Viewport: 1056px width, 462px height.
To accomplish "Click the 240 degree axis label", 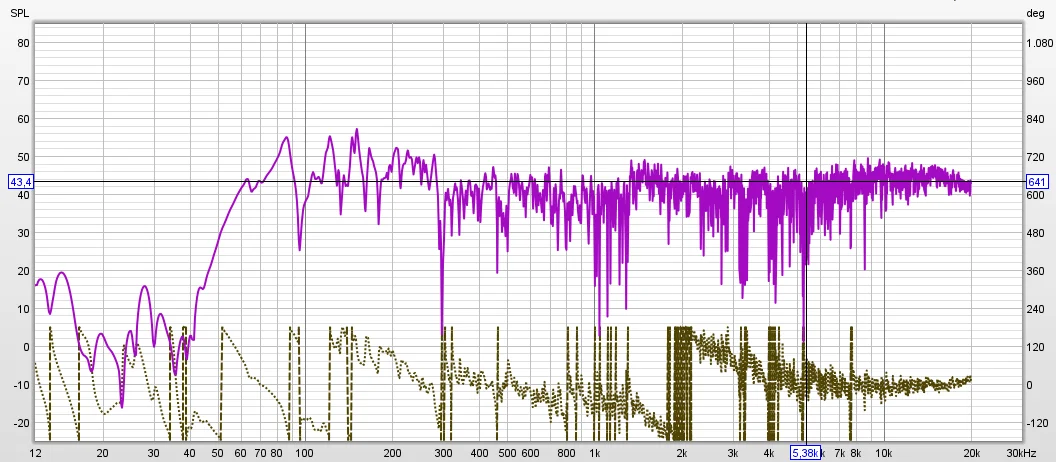I will (1034, 309).
